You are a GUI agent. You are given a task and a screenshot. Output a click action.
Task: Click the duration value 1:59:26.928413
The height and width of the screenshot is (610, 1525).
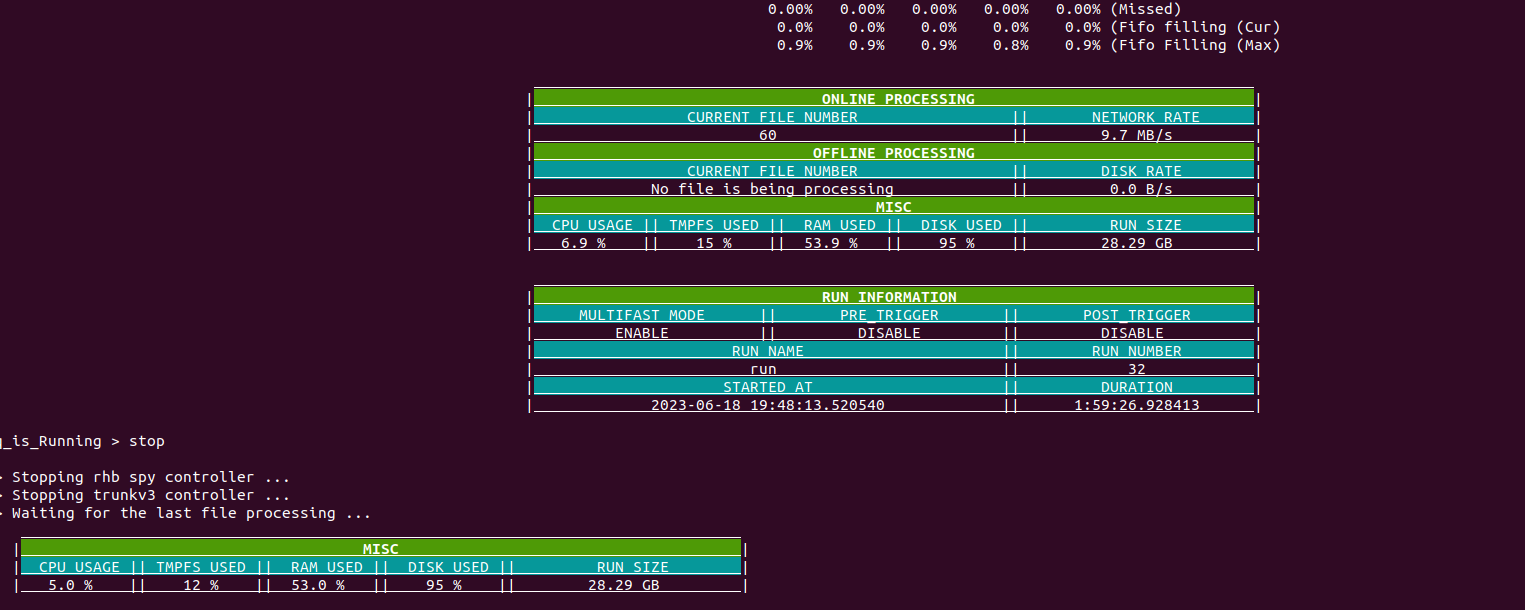(x=1136, y=405)
